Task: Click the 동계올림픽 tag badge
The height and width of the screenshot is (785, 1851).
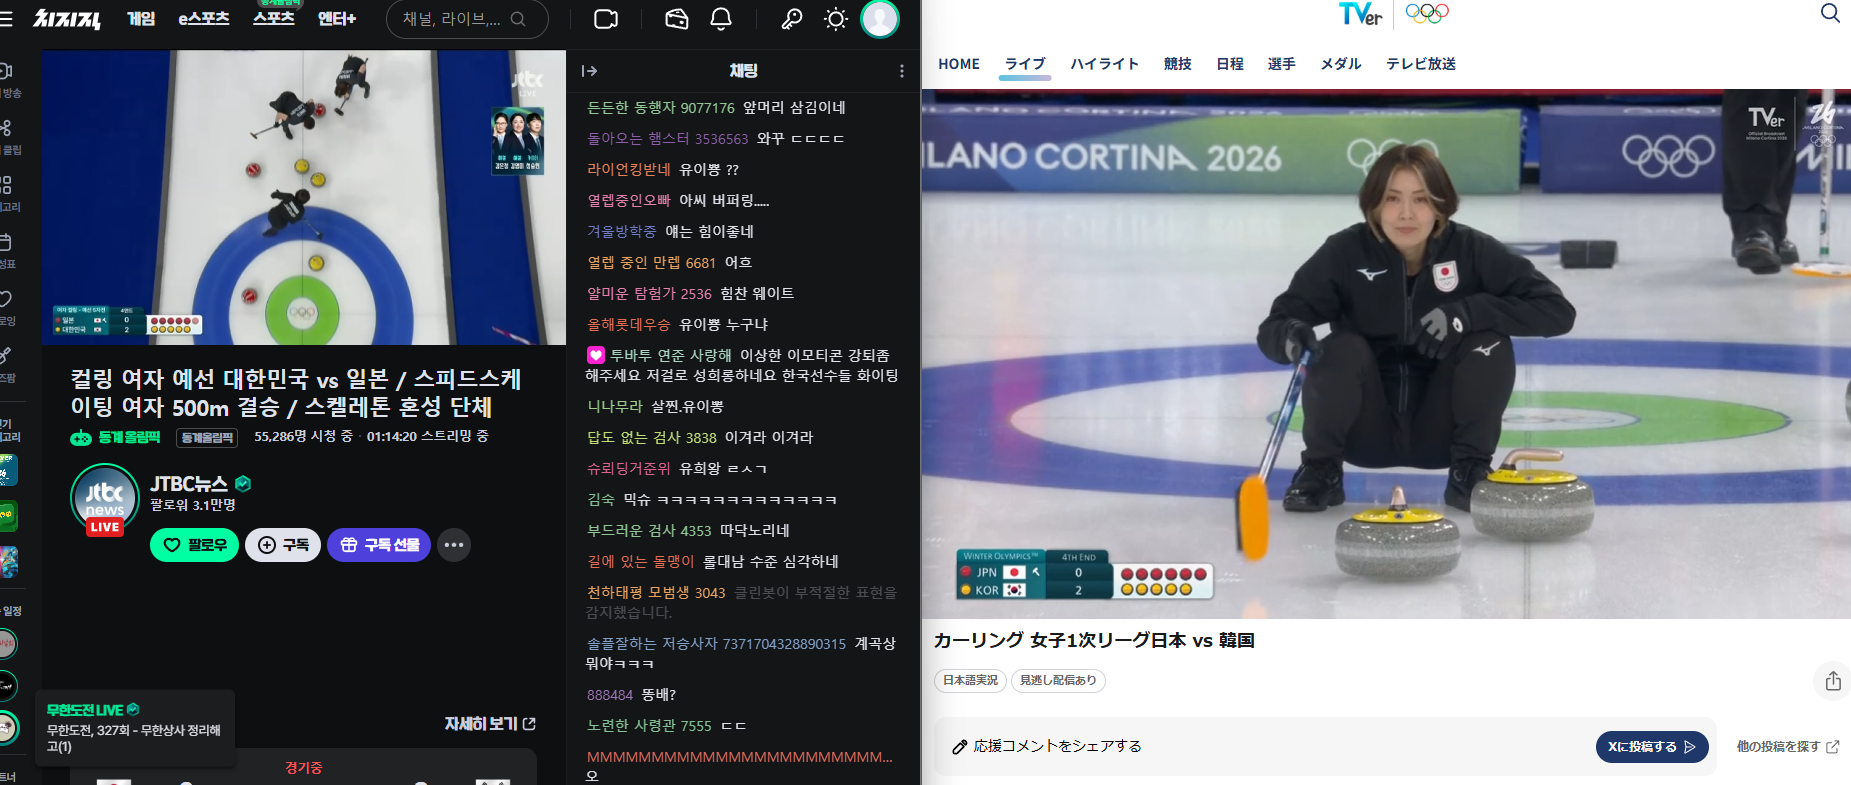Action: coord(207,438)
